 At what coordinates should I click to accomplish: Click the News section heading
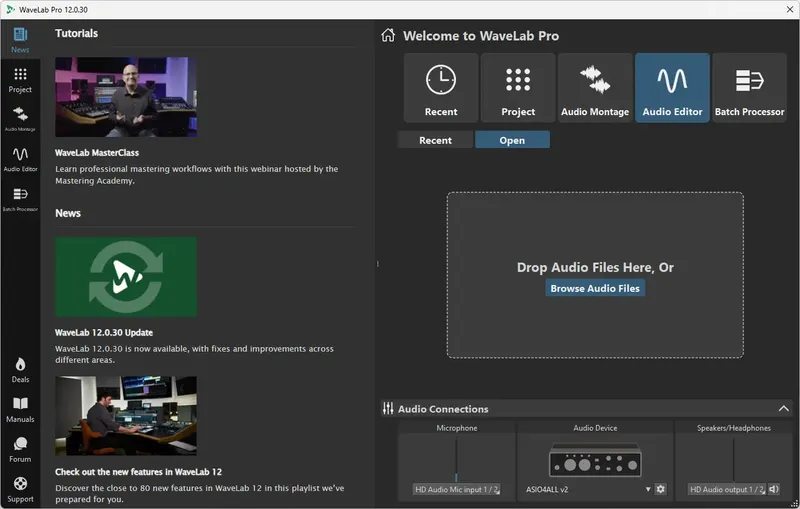[68, 213]
